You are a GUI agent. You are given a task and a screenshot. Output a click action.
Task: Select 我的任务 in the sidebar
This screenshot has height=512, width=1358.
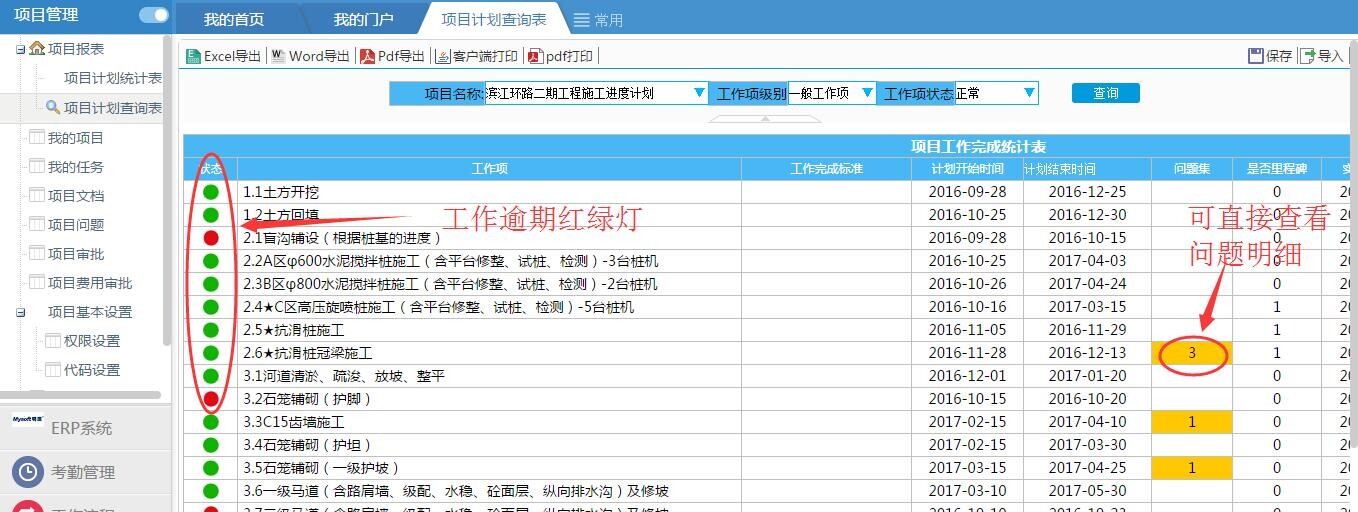coord(75,167)
